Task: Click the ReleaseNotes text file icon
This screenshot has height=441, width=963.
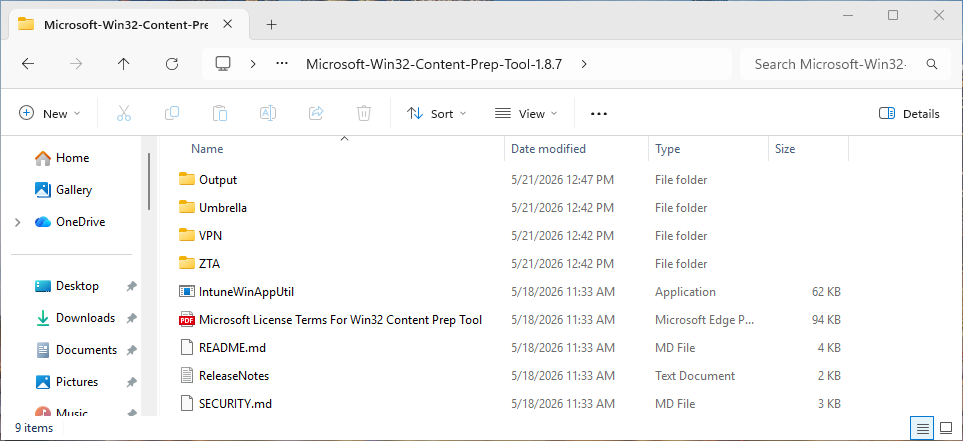Action: (x=186, y=376)
